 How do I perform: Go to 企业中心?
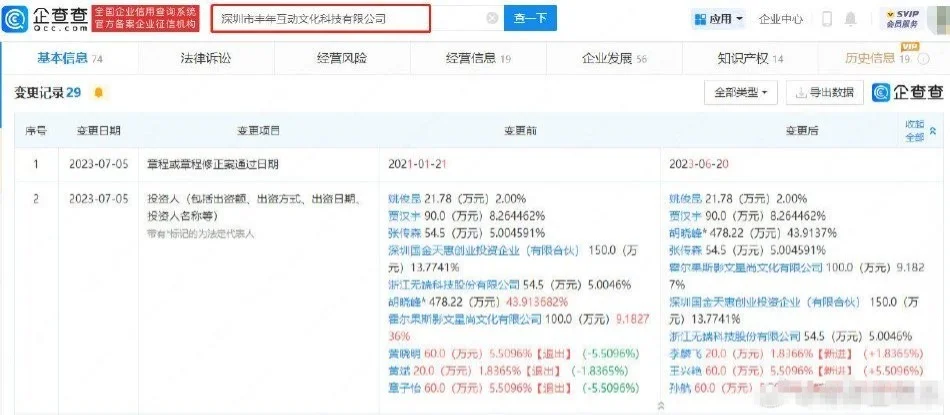780,19
